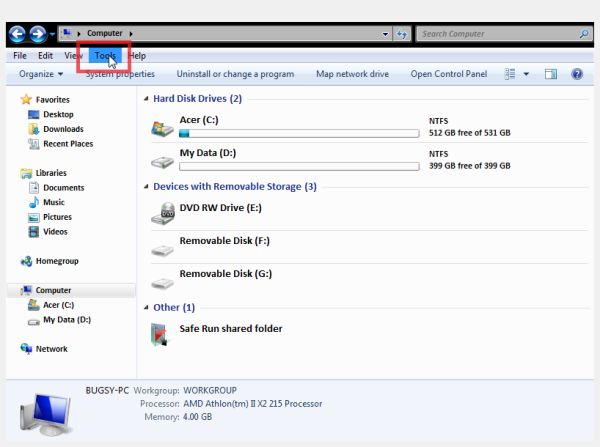Expand the address bar history dropdown
This screenshot has height=447, width=600.
[x=385, y=34]
